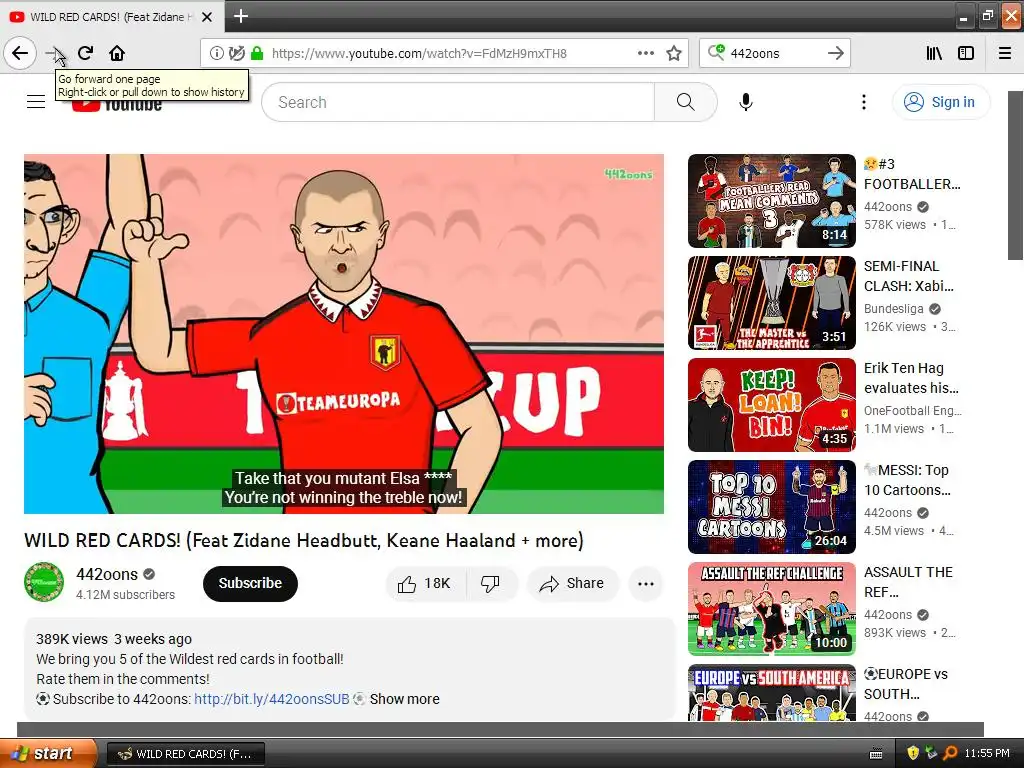Screen dimensions: 1024x768
Task: Start voice search with the microphone
Action: click(x=746, y=102)
